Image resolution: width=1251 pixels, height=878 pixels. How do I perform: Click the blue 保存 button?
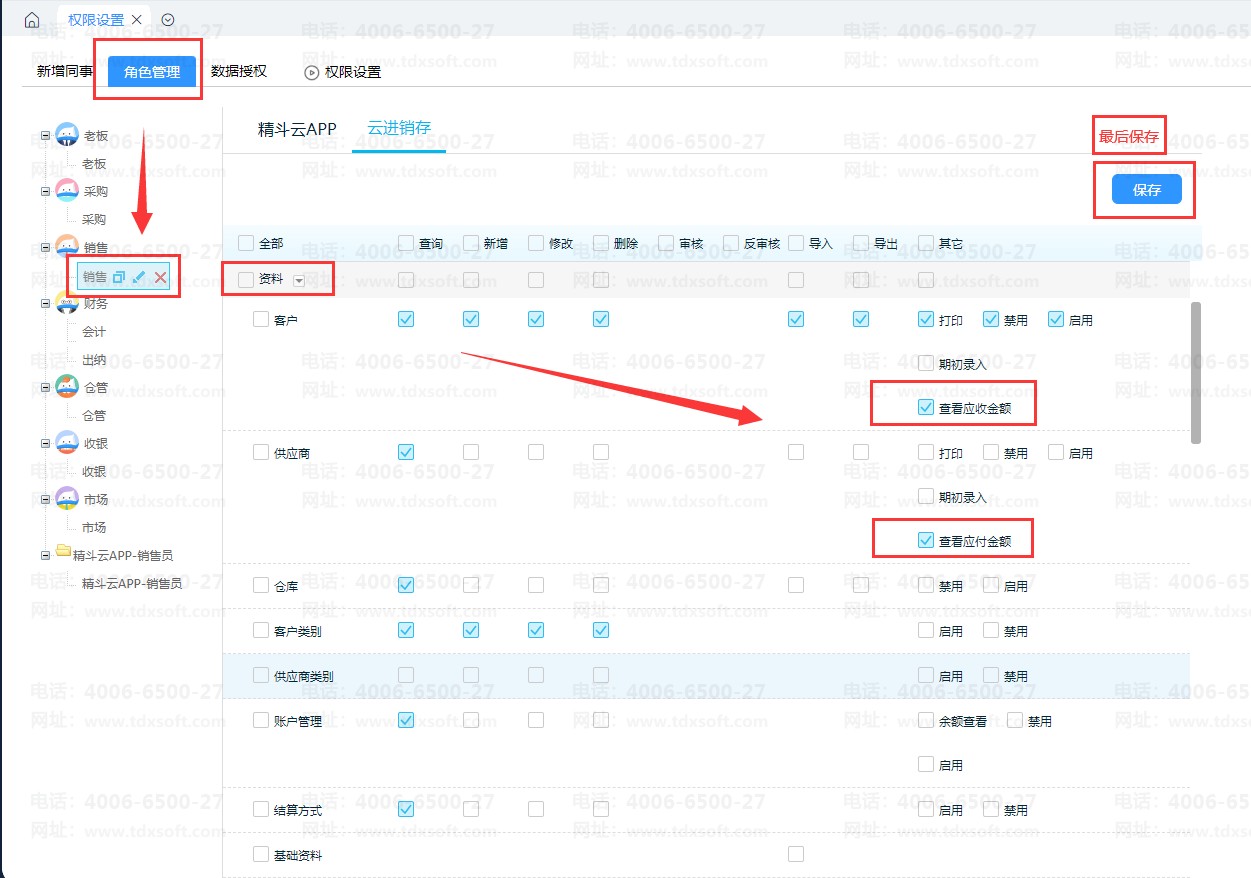(x=1147, y=190)
